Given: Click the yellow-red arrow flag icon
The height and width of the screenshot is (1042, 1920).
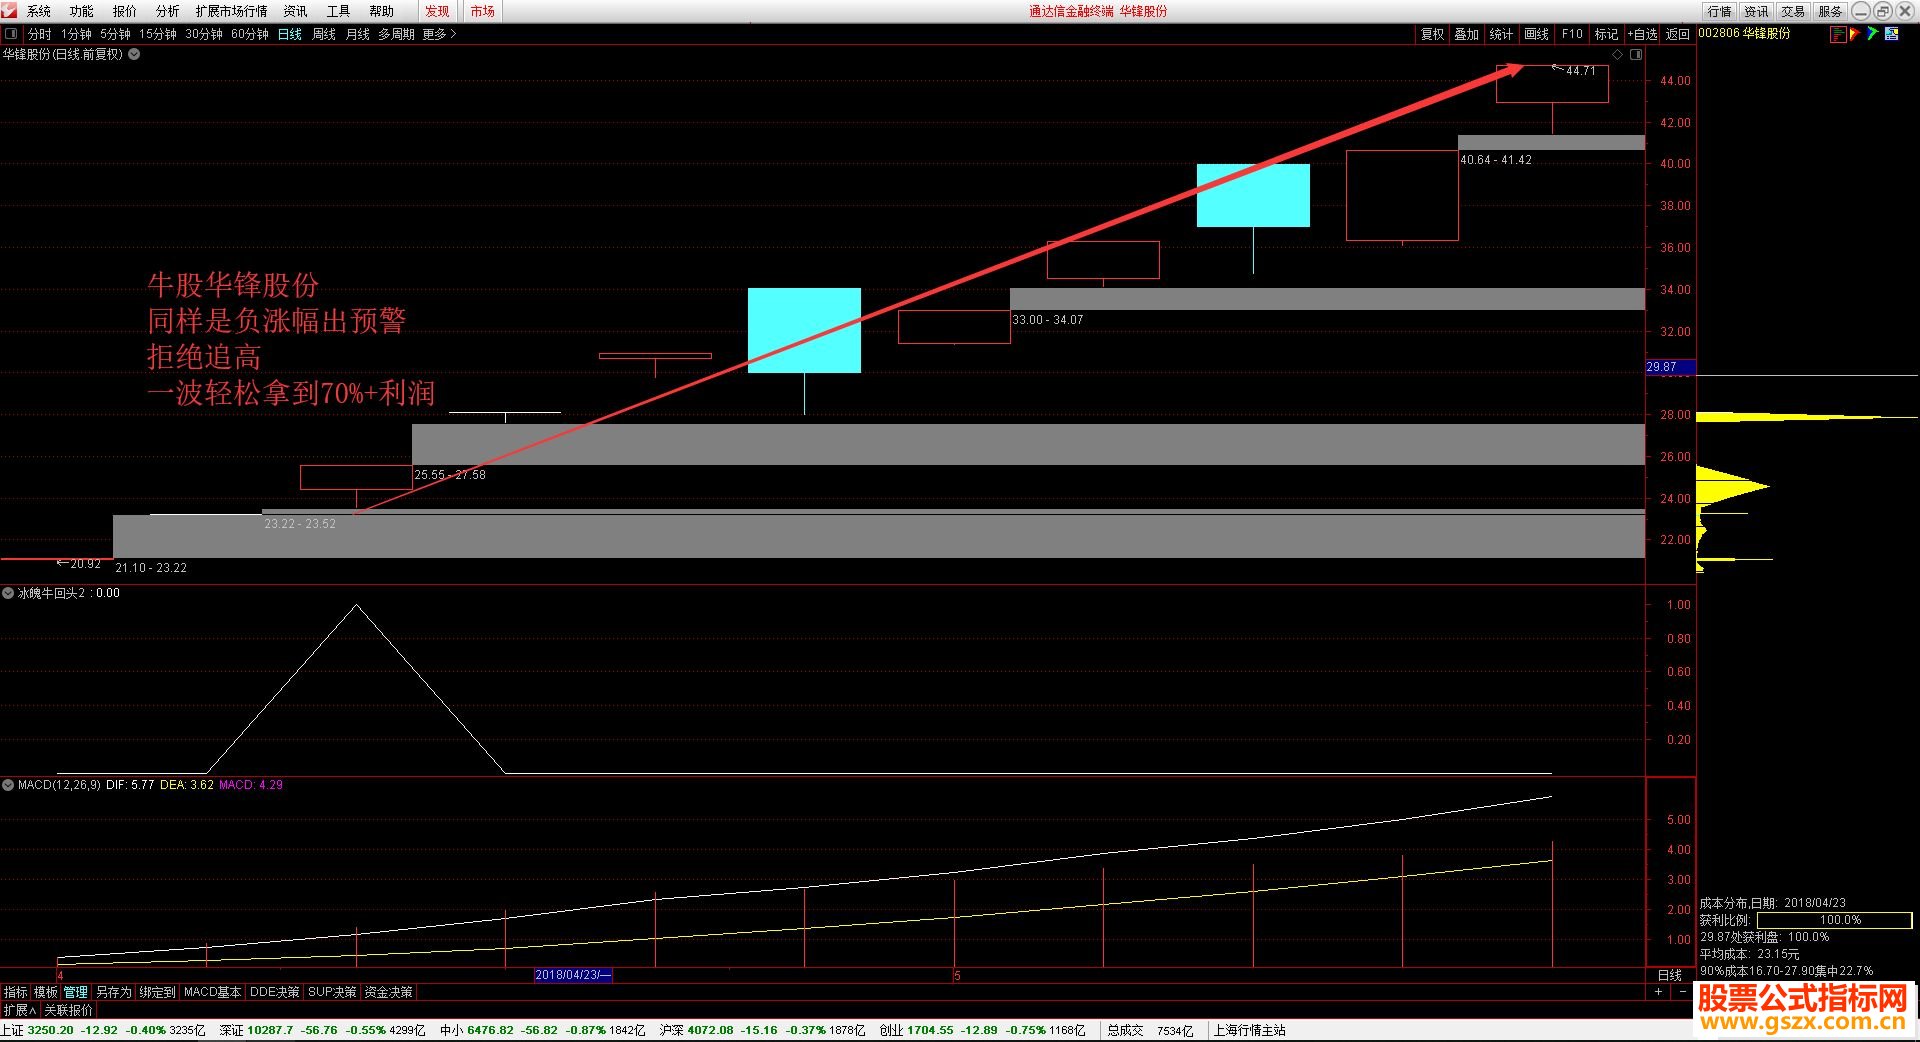Looking at the screenshot, I should (1854, 34).
